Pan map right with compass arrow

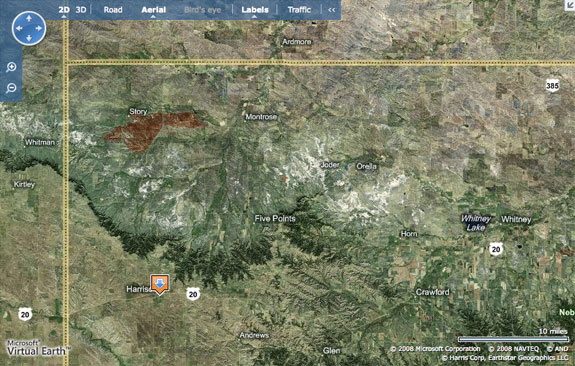point(39,28)
